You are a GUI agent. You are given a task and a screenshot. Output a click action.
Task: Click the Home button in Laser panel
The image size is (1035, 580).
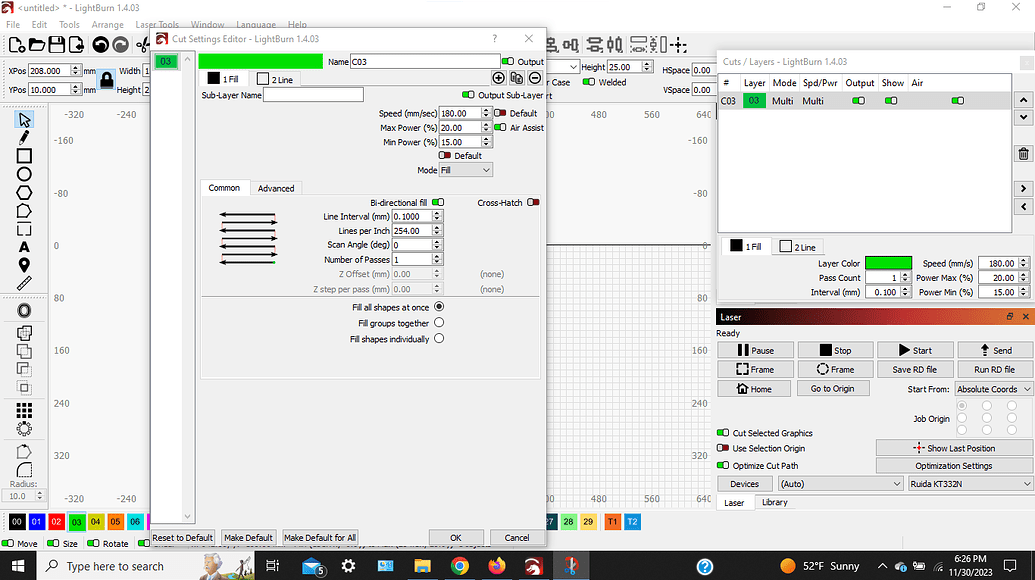(754, 389)
